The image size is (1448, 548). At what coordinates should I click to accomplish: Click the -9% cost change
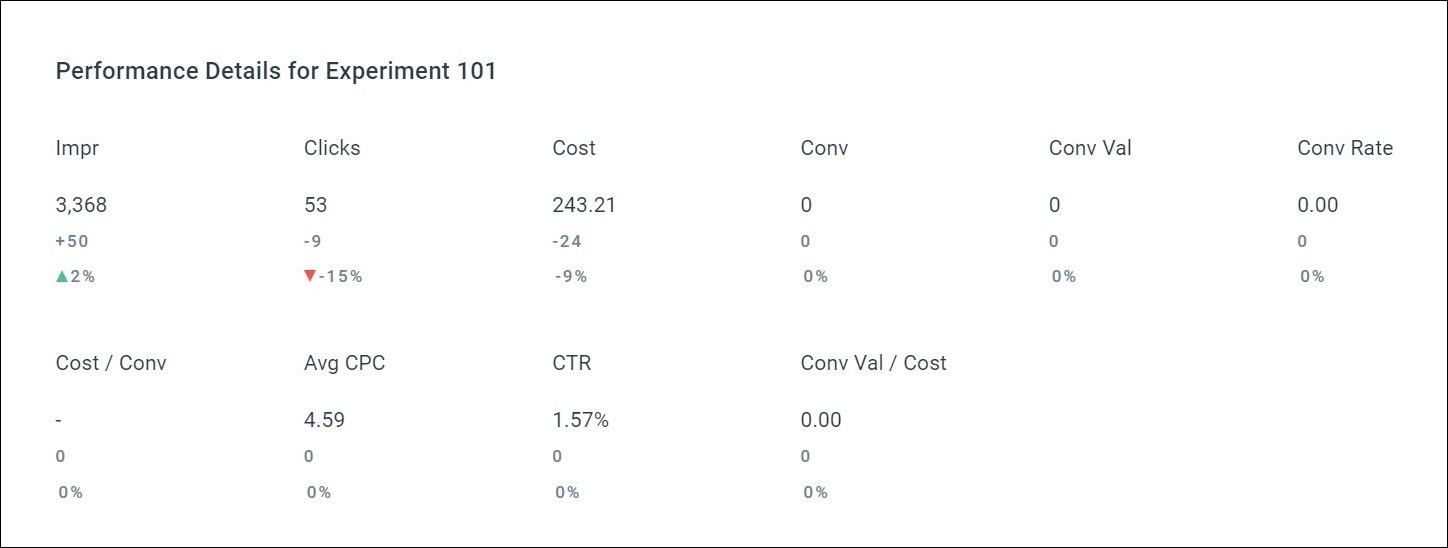(571, 277)
